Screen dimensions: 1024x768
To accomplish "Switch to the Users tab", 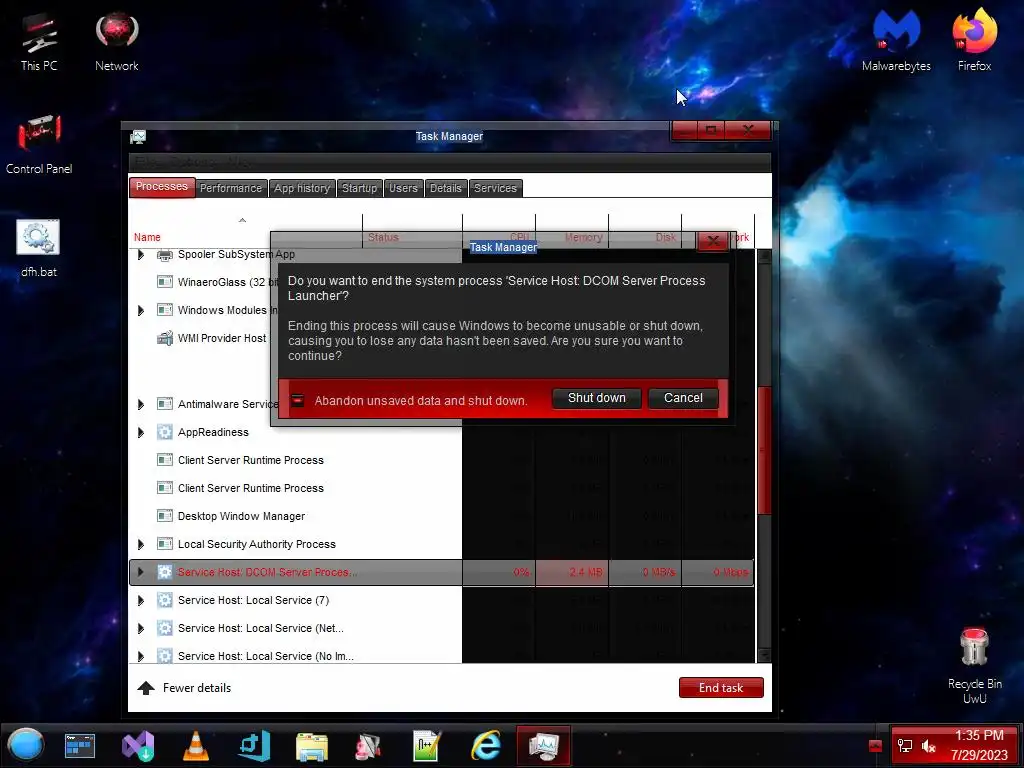I will [404, 188].
